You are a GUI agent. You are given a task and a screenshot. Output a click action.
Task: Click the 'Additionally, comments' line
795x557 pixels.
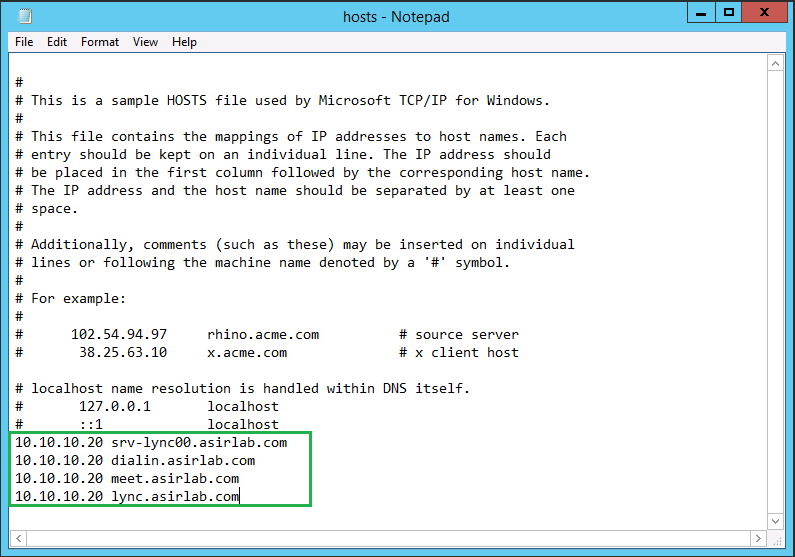[295, 245]
